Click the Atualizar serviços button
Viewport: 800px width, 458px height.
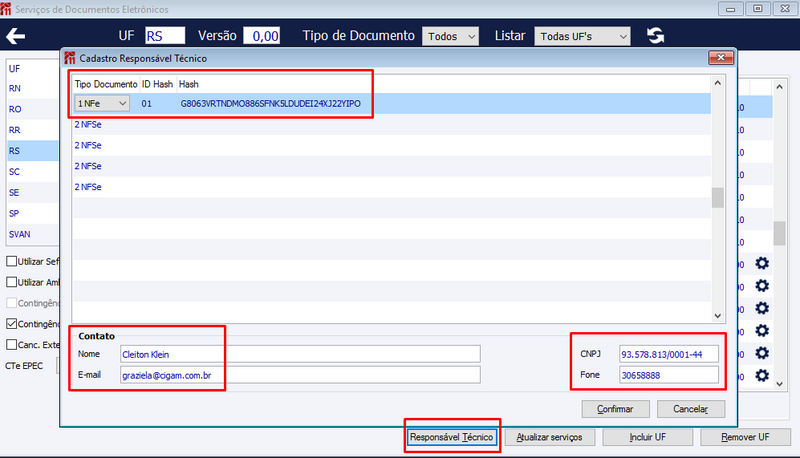[549, 437]
